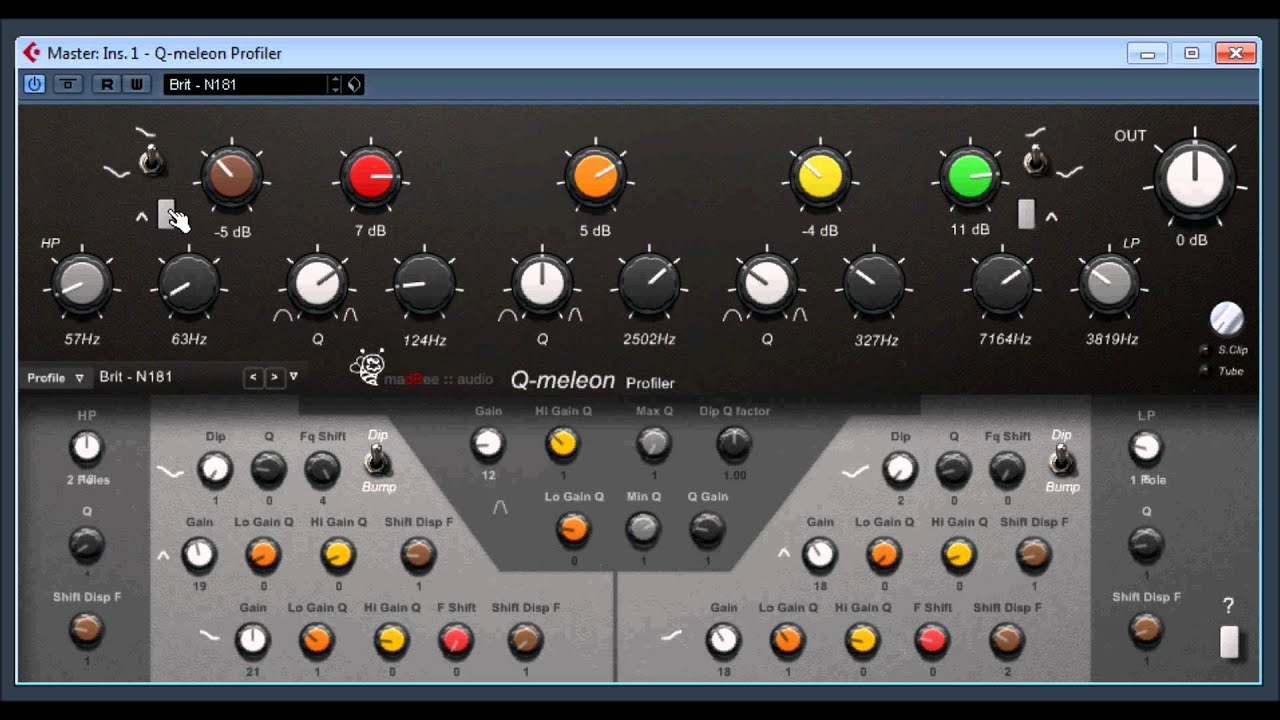Click left panel Fq Shift knob showing 4

322,468
